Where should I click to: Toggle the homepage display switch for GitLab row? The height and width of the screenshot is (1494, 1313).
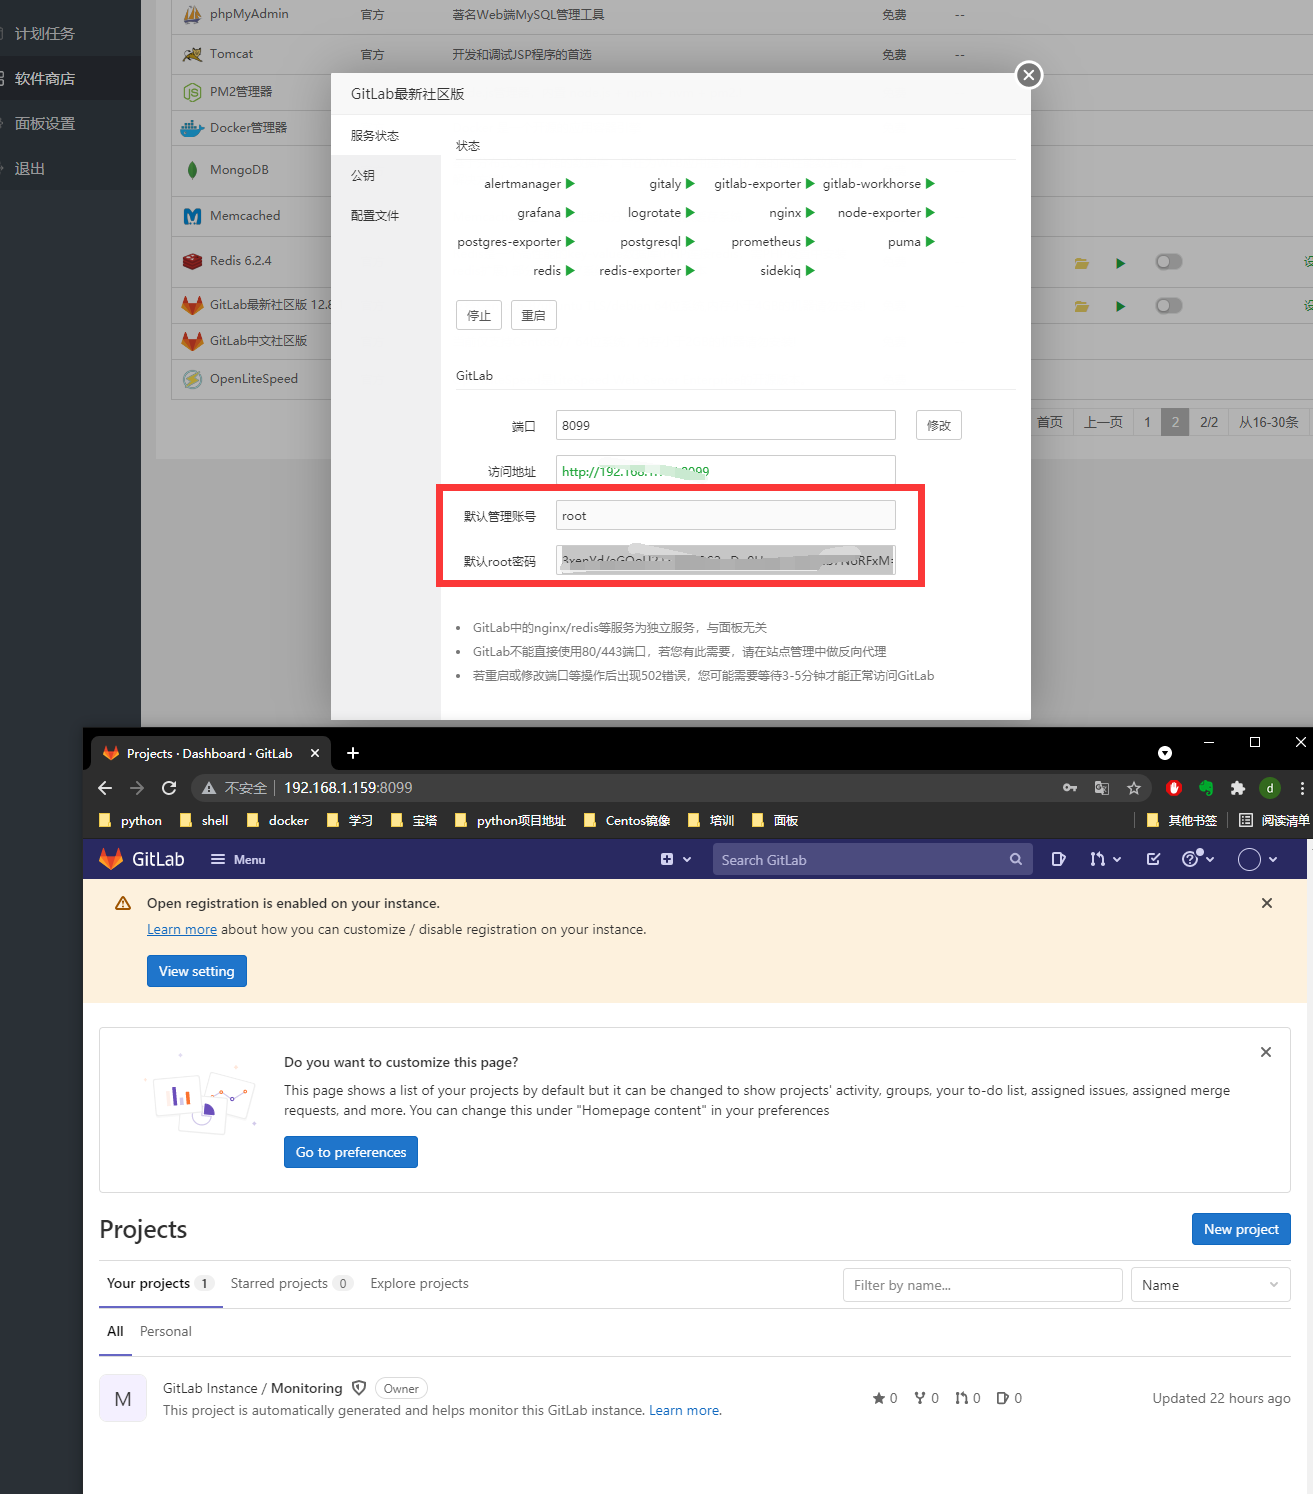coord(1168,305)
